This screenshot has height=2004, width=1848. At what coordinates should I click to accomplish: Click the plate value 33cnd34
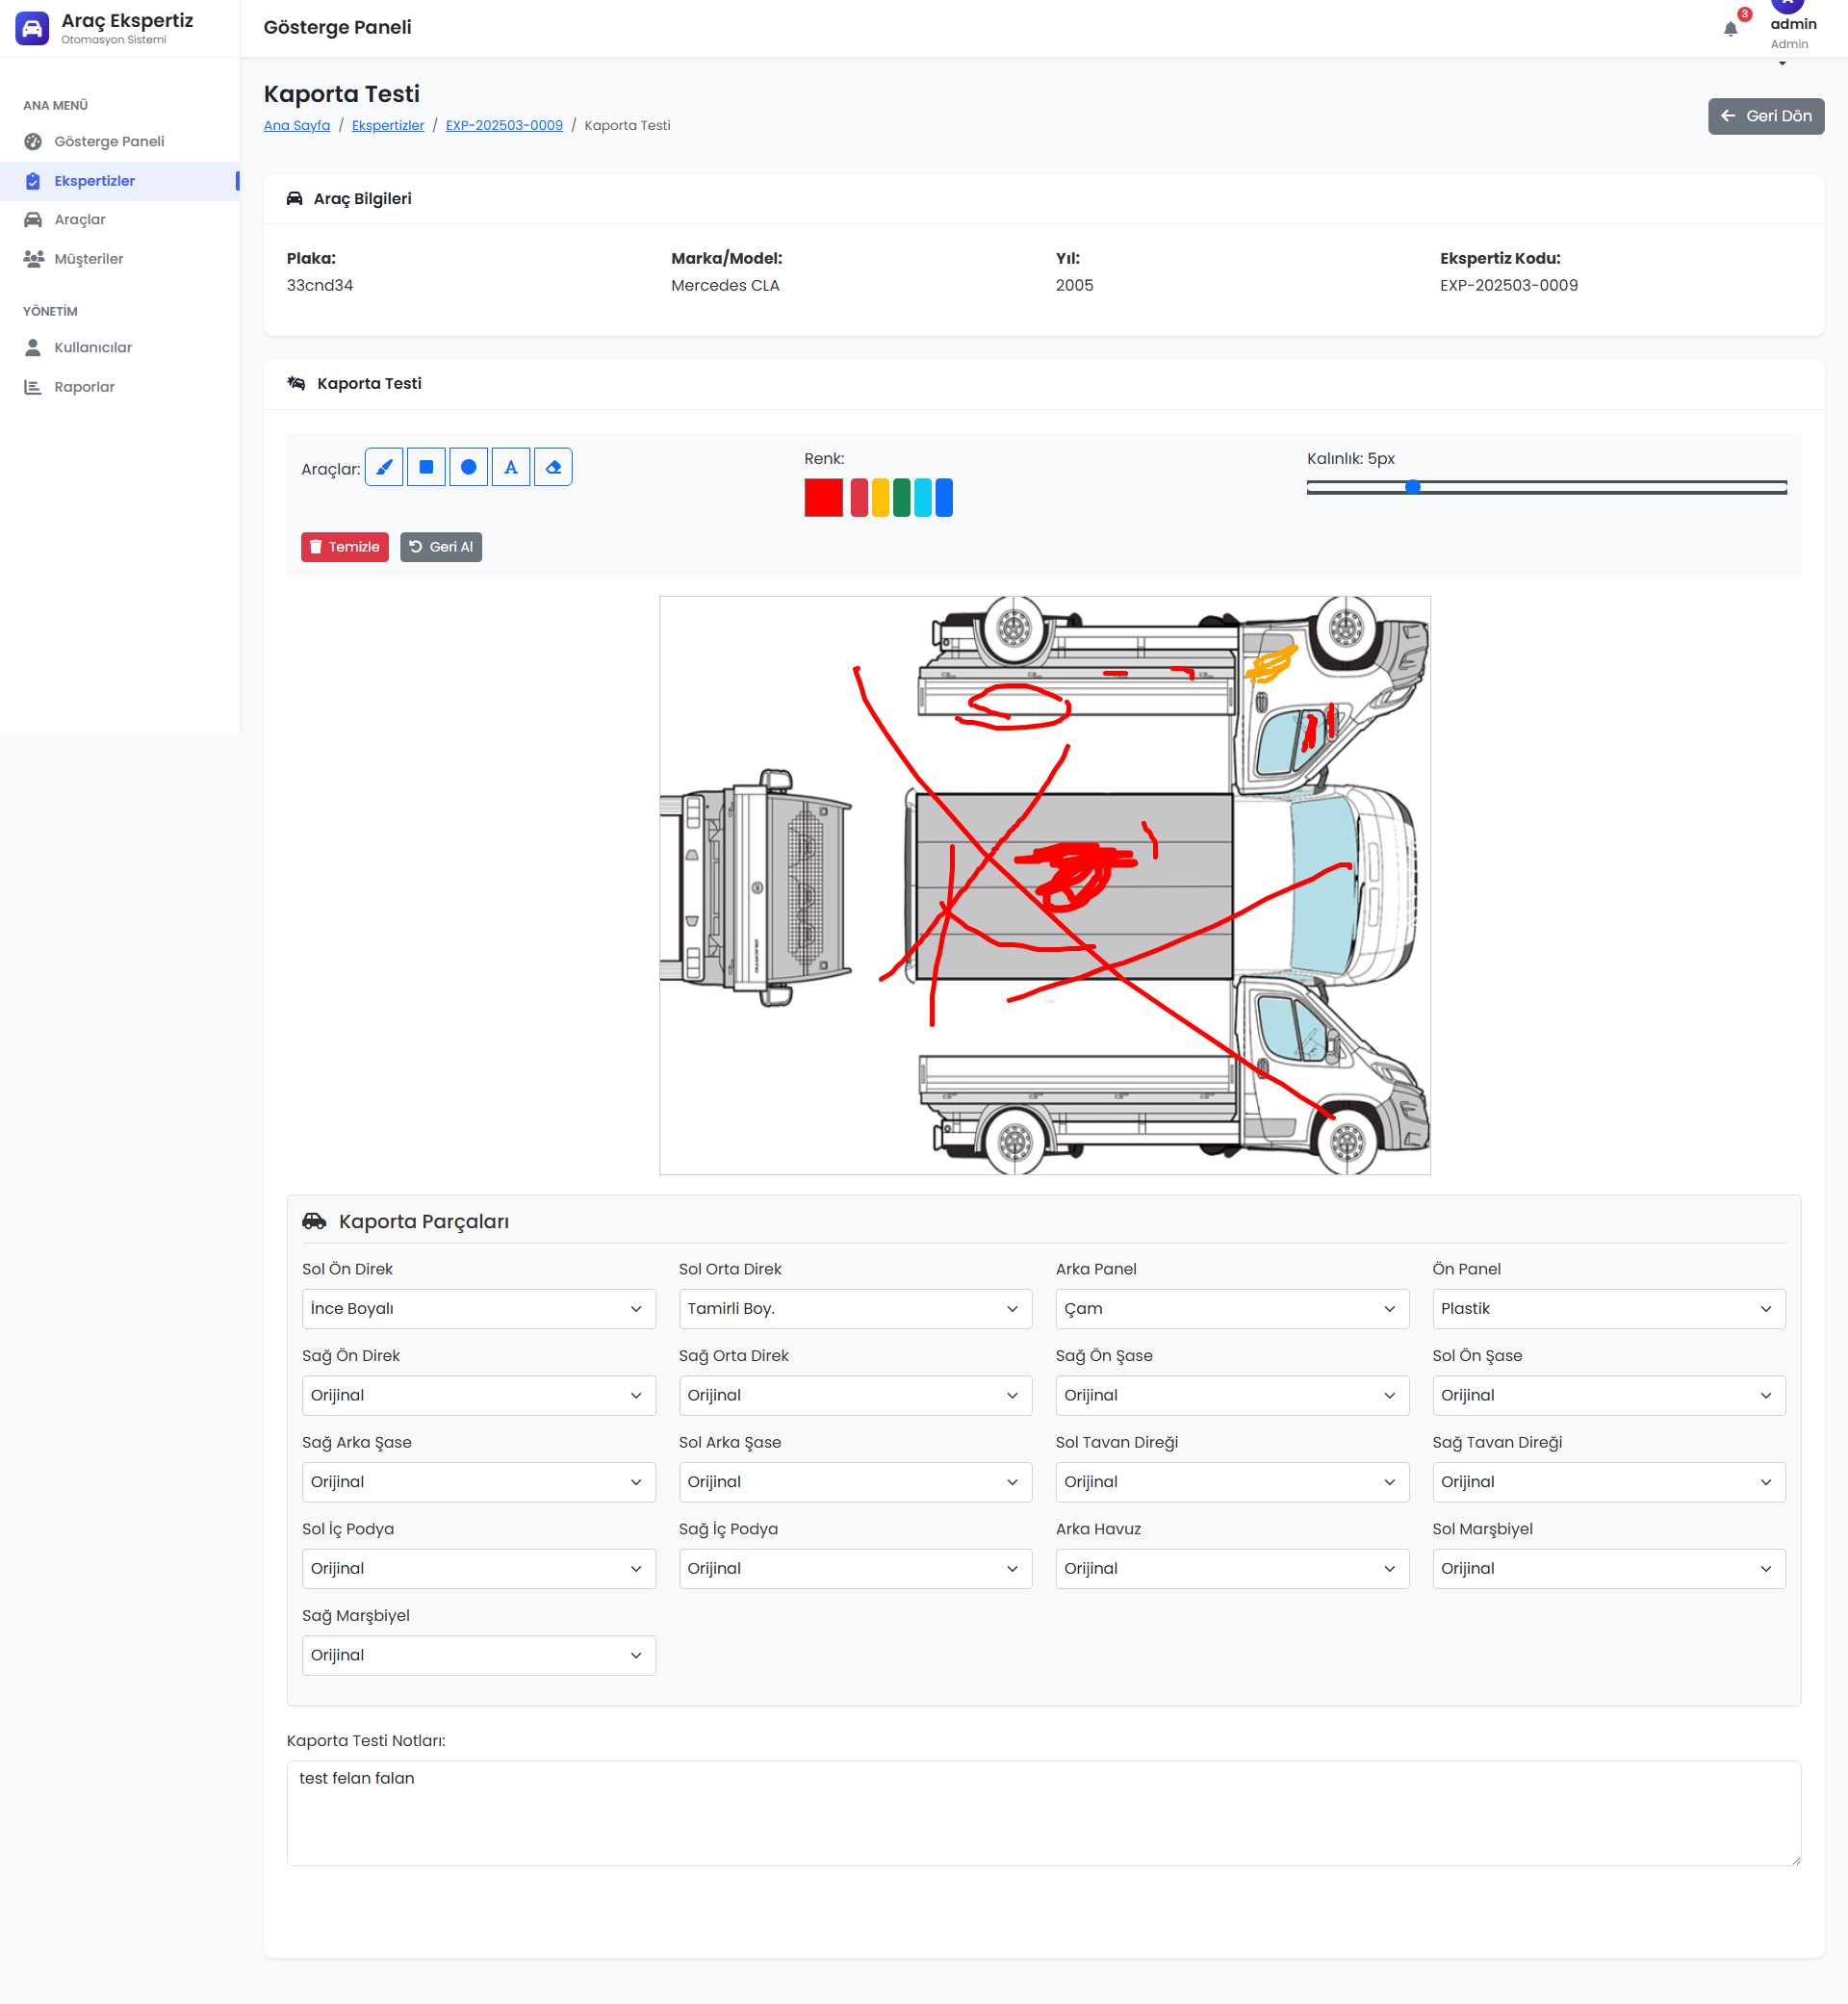320,285
